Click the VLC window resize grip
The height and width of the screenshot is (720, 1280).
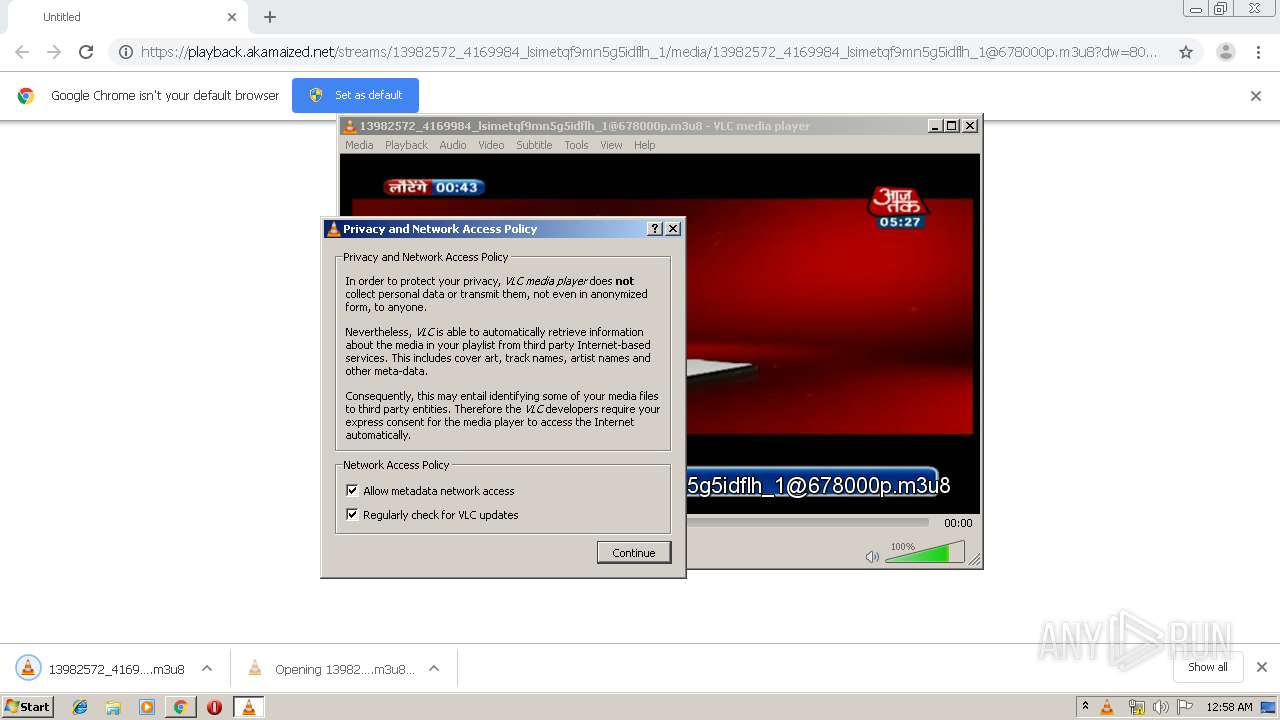(974, 560)
